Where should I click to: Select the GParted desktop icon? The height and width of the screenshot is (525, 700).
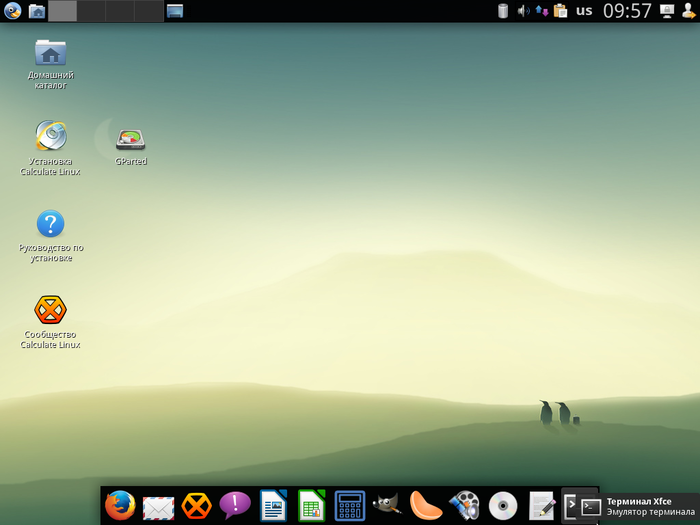pyautogui.click(x=131, y=147)
